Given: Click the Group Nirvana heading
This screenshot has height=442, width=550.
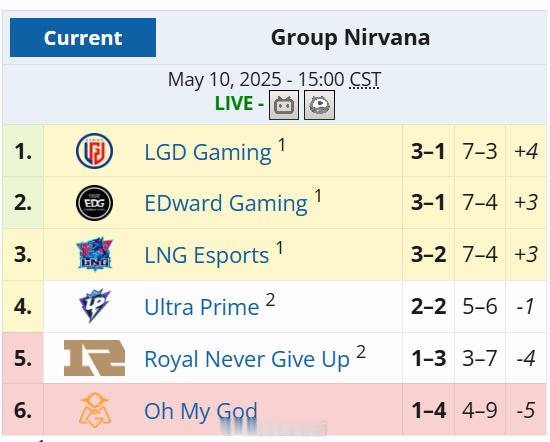Looking at the screenshot, I should pos(350,38).
